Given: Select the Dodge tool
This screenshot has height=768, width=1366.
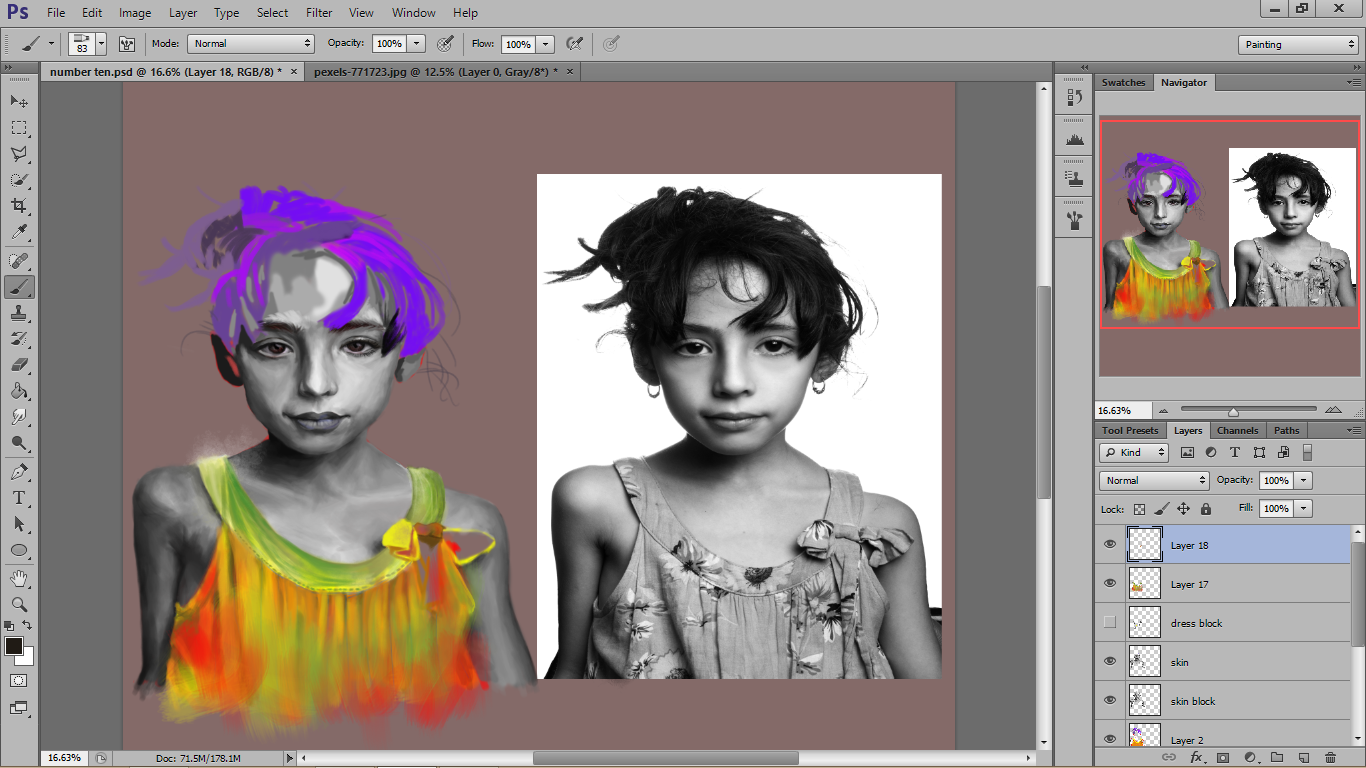Looking at the screenshot, I should click(x=19, y=443).
